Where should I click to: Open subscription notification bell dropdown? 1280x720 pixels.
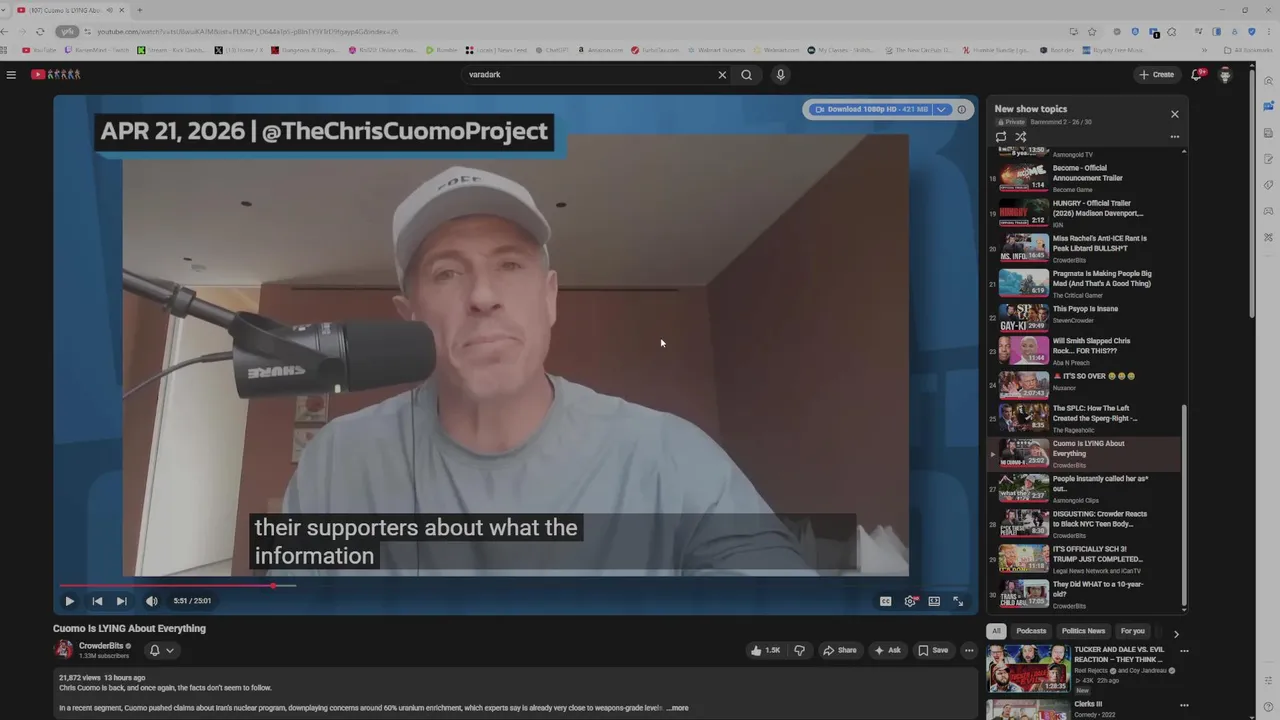tap(161, 650)
